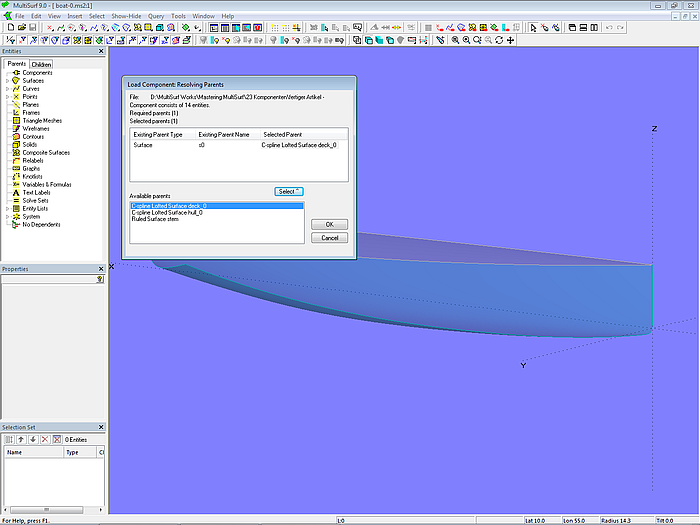The width and height of the screenshot is (700, 525).
Task: Click the Save toolbar icon
Action: (32, 28)
